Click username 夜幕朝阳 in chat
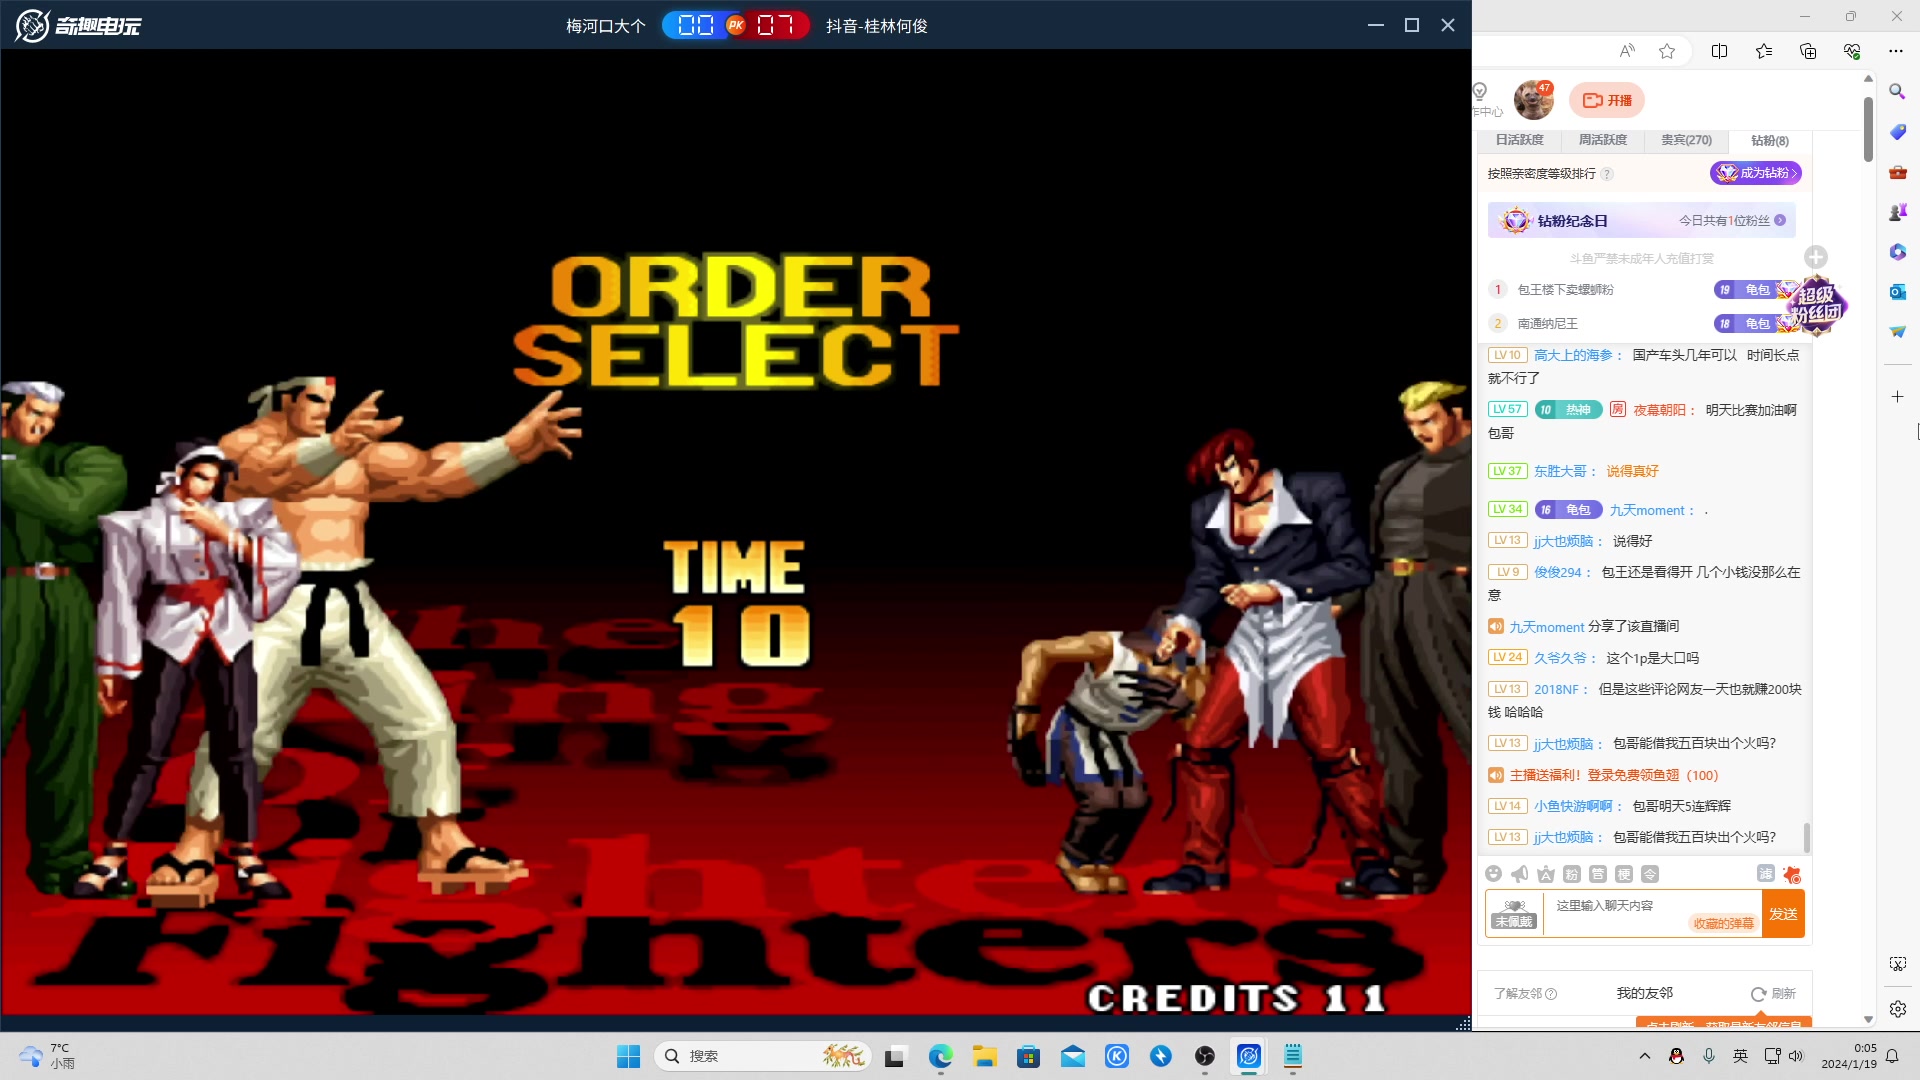 pos(1659,410)
